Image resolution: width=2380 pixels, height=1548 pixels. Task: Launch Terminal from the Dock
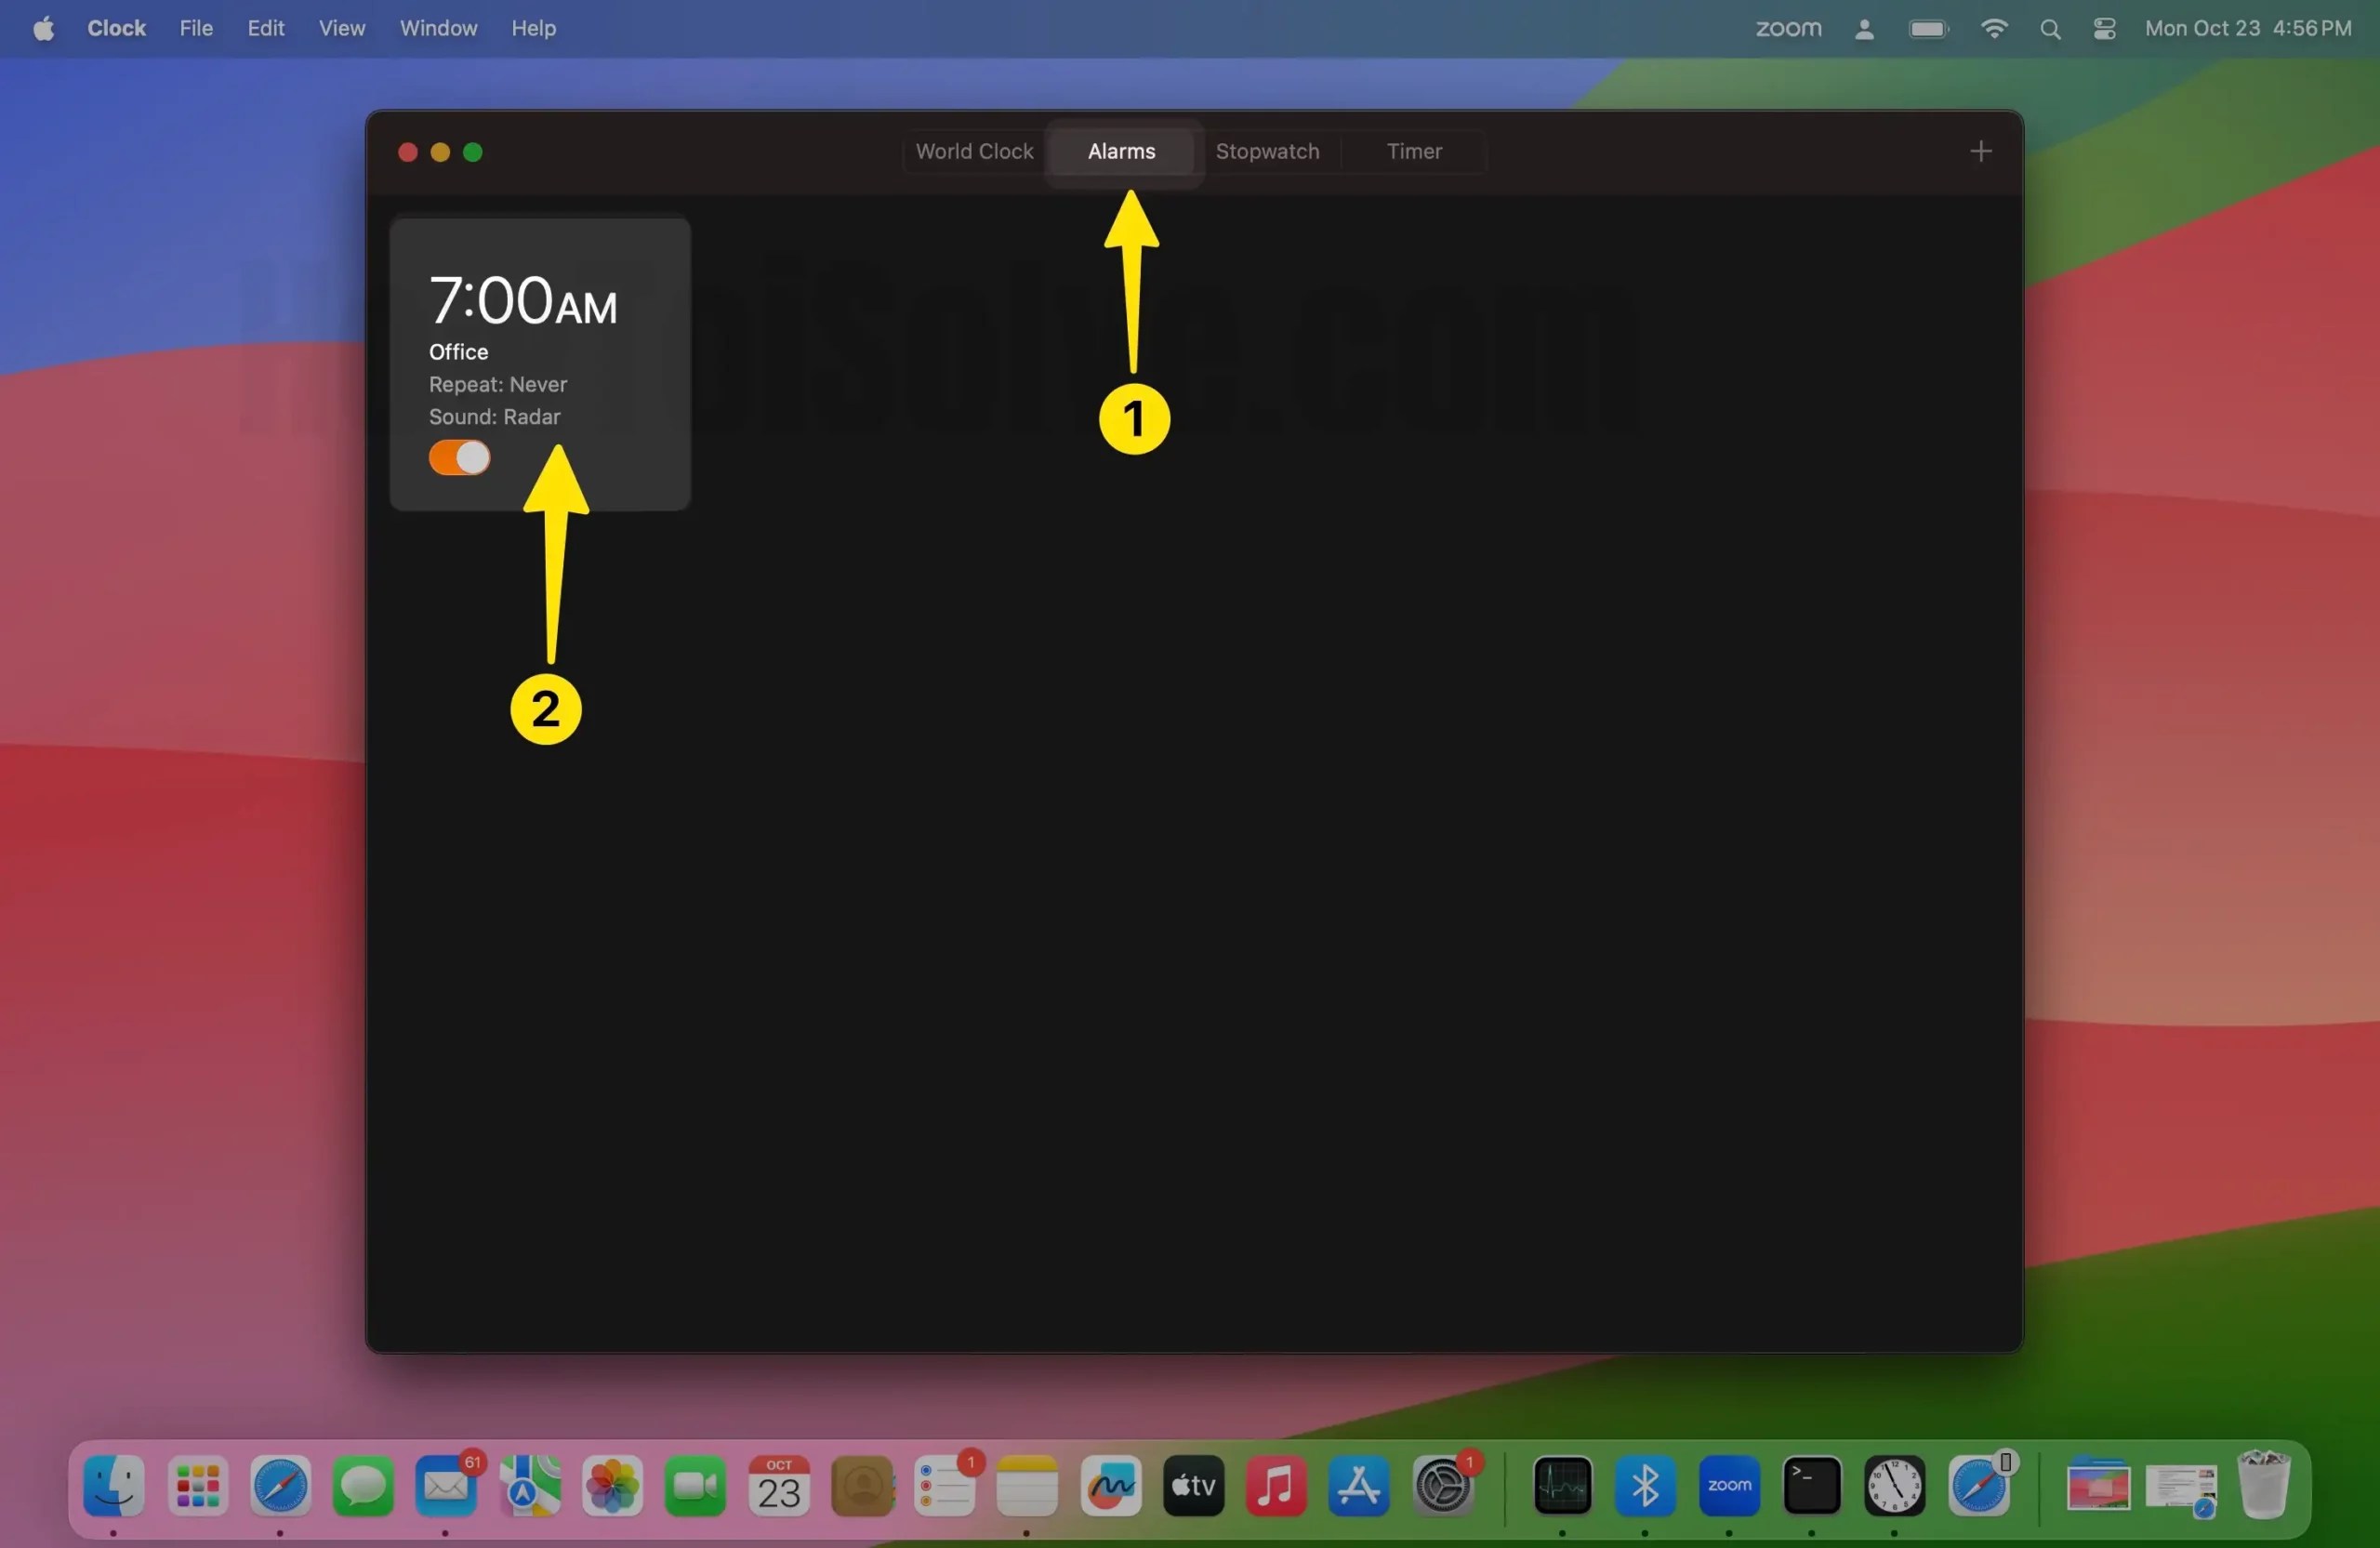pyautogui.click(x=1812, y=1487)
